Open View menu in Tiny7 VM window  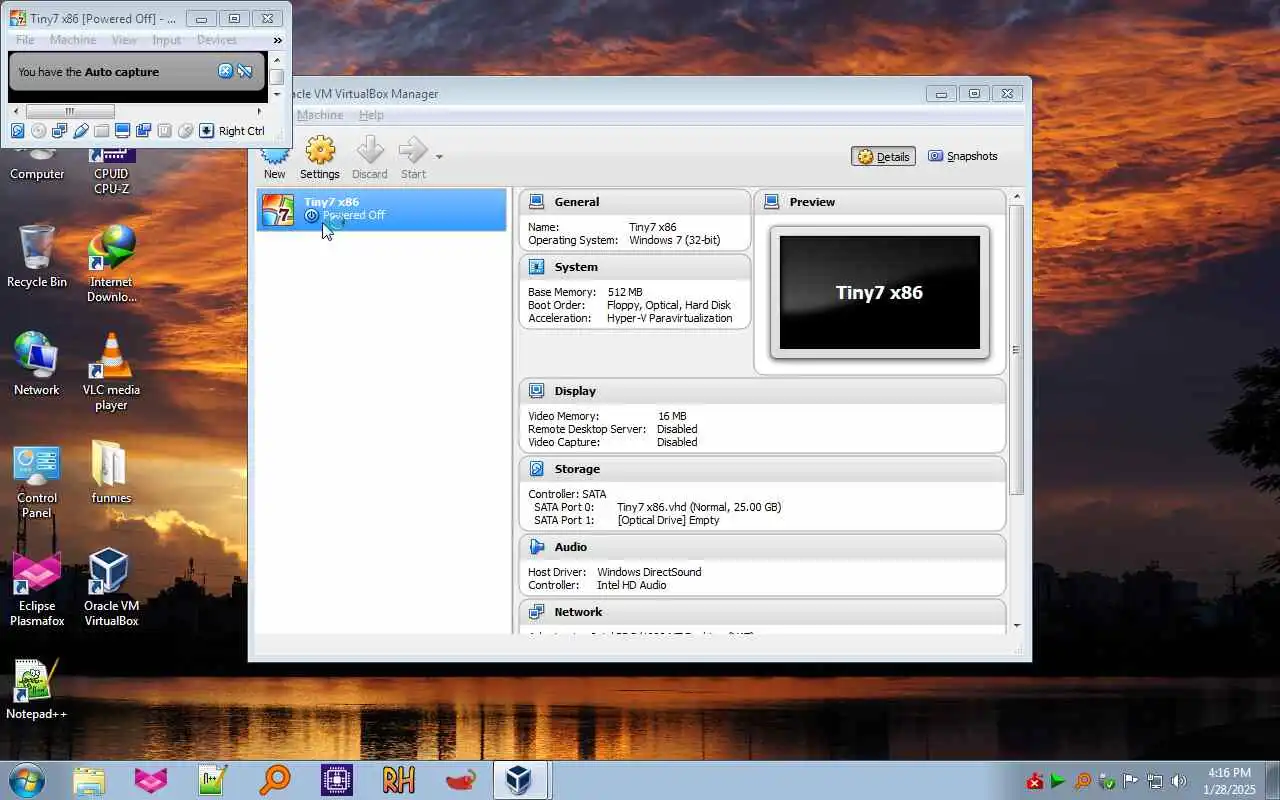[124, 40]
